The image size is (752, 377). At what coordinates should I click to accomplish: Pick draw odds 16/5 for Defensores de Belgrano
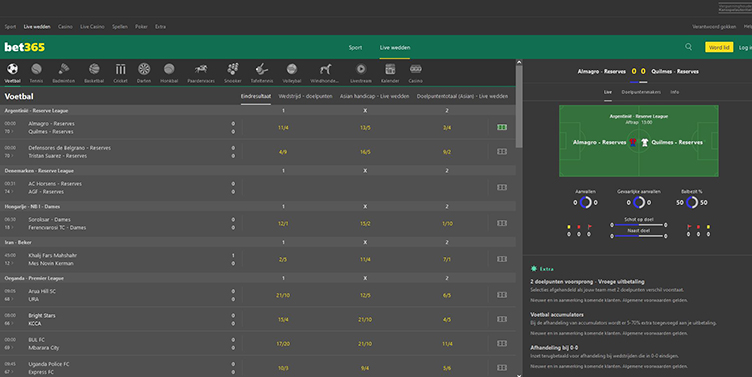pyautogui.click(x=365, y=152)
